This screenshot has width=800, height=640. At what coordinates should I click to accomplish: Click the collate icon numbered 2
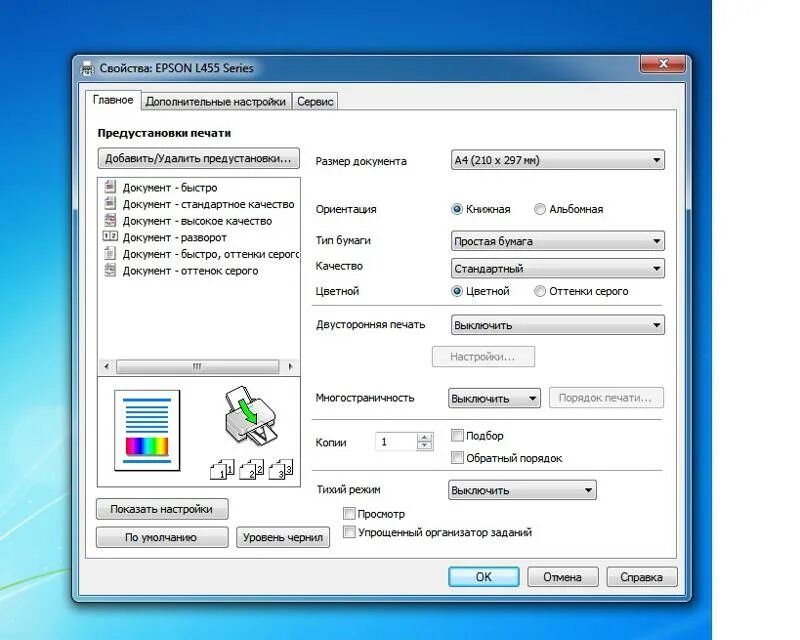pos(252,469)
